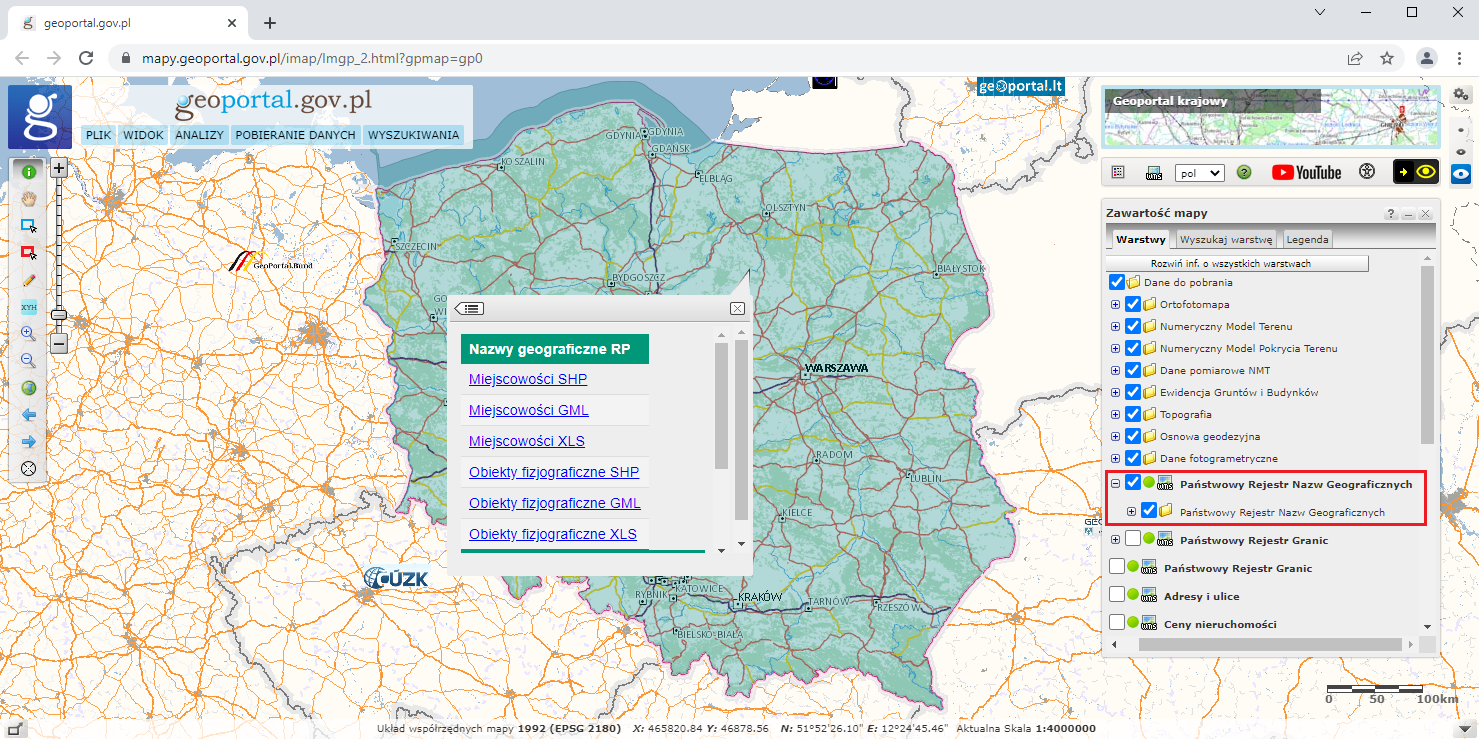
Task: Go to previous map view arrow
Action: (x=29, y=414)
